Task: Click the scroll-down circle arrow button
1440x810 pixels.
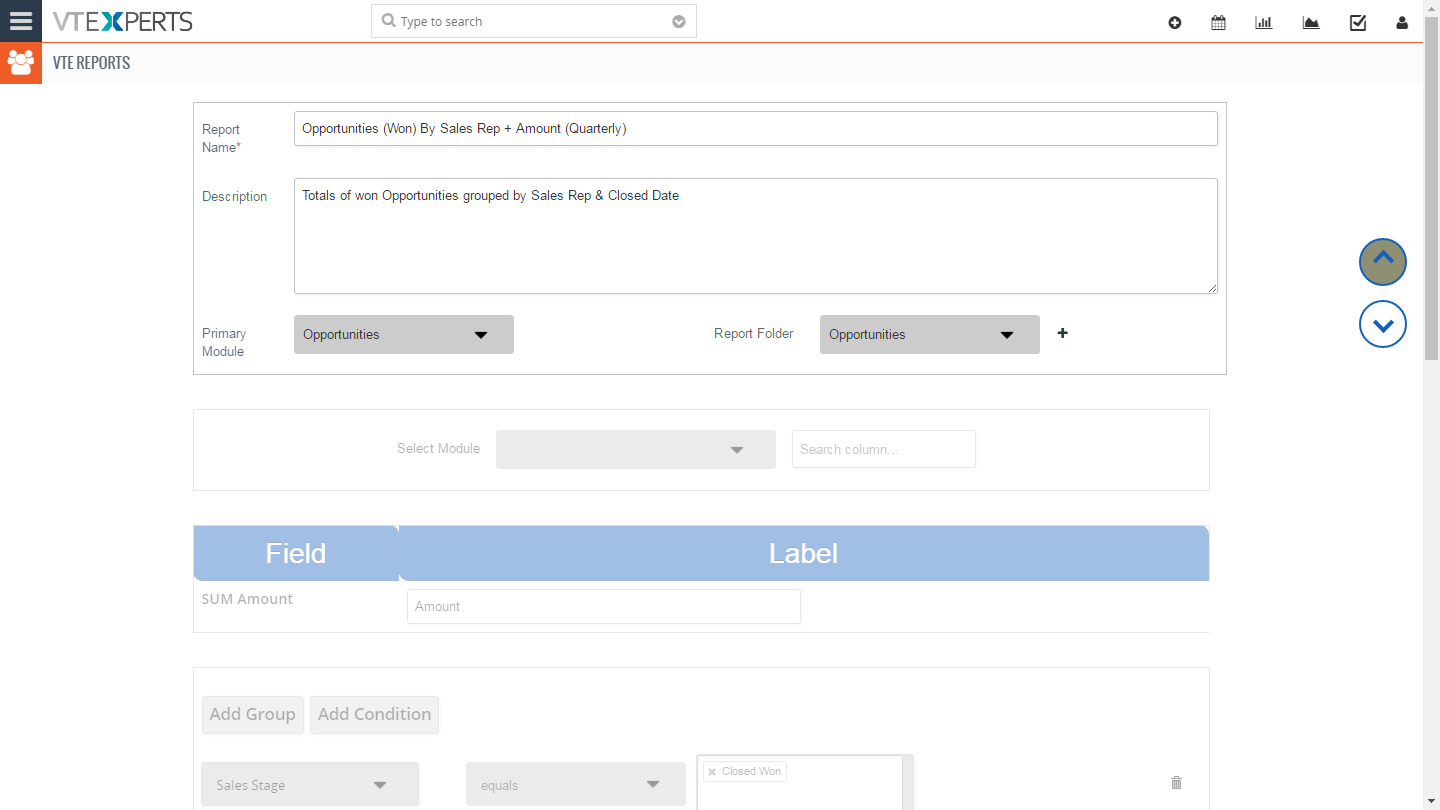Action: point(1383,324)
